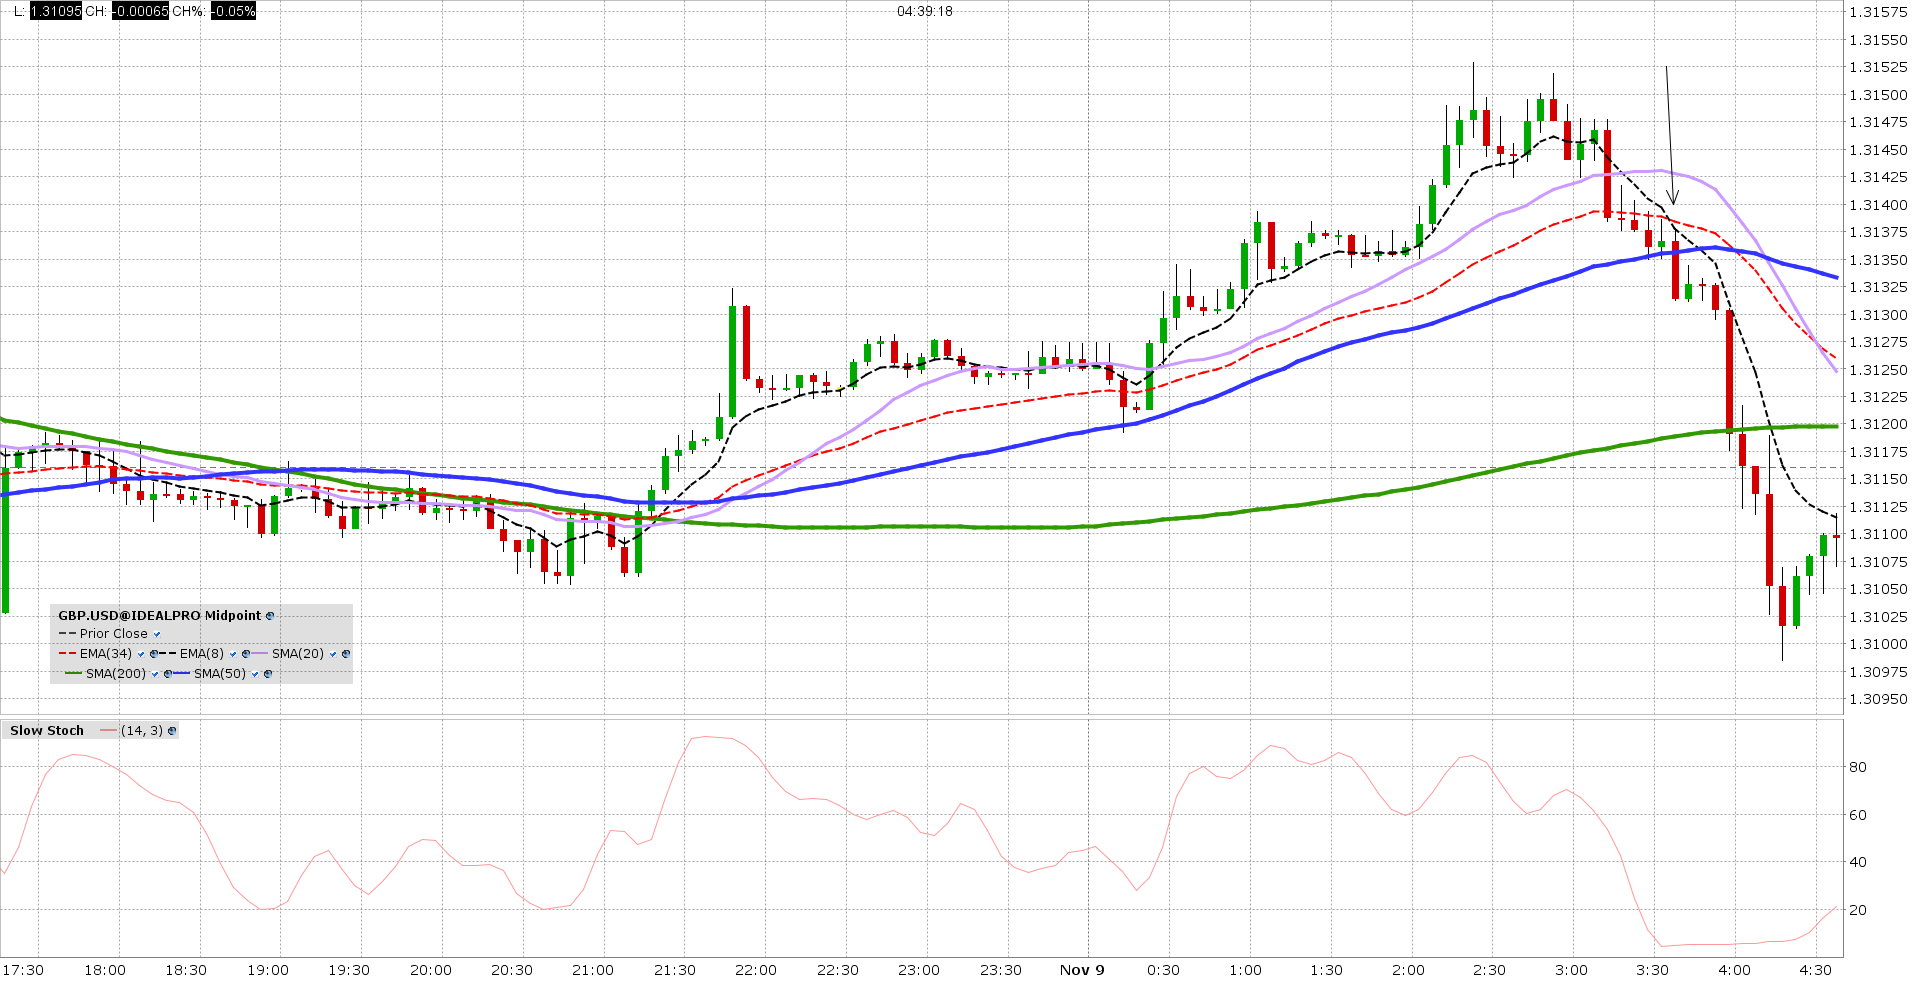Click the globe icon beside SMA(20)

tap(346, 654)
